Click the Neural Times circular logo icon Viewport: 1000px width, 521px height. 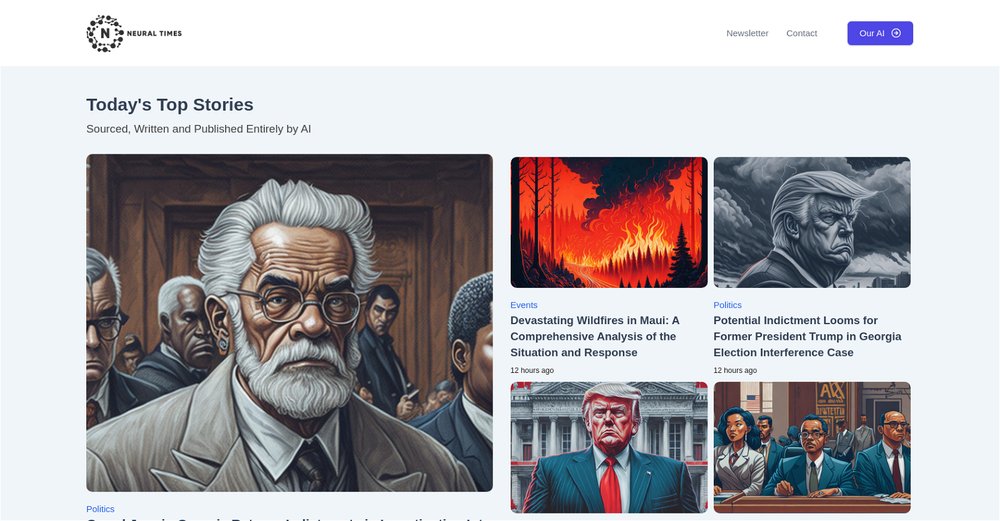pyautogui.click(x=105, y=33)
